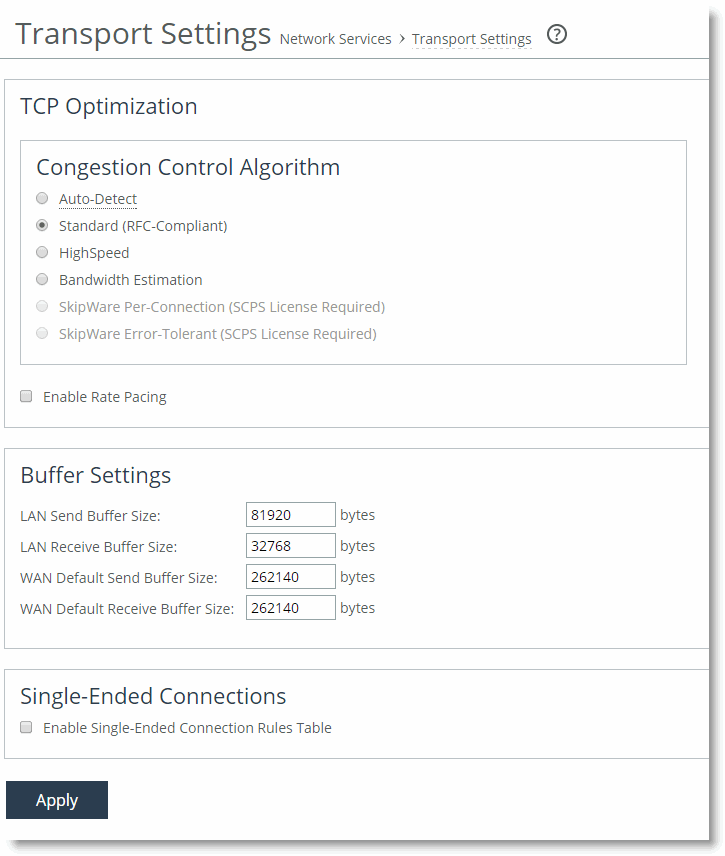Click the LAN Send Buffer Size field

(x=290, y=515)
